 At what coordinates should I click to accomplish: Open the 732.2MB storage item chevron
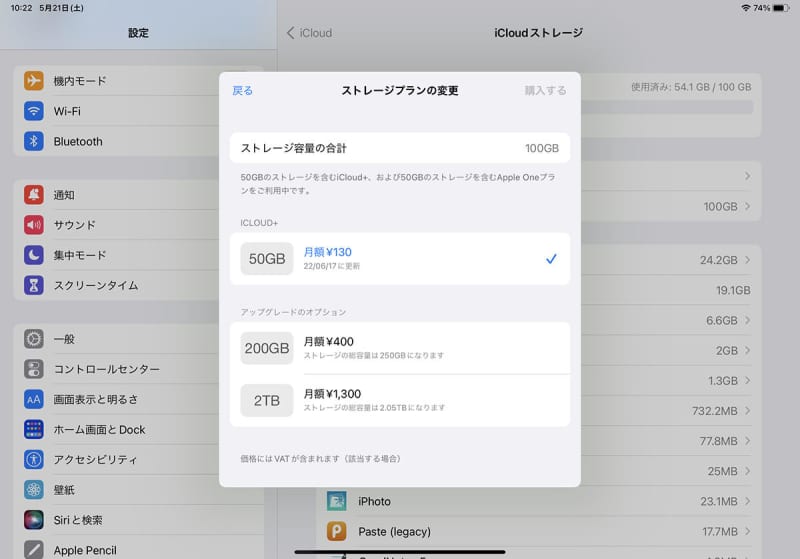[x=747, y=410]
